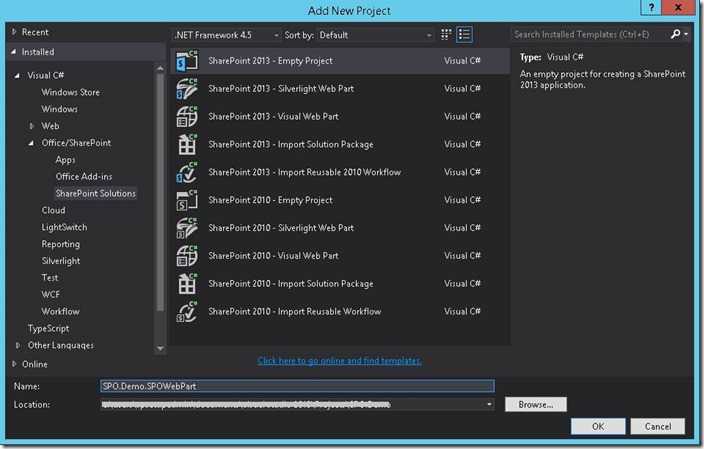704x449 pixels.
Task: Expand the Online section
Action: 14,364
